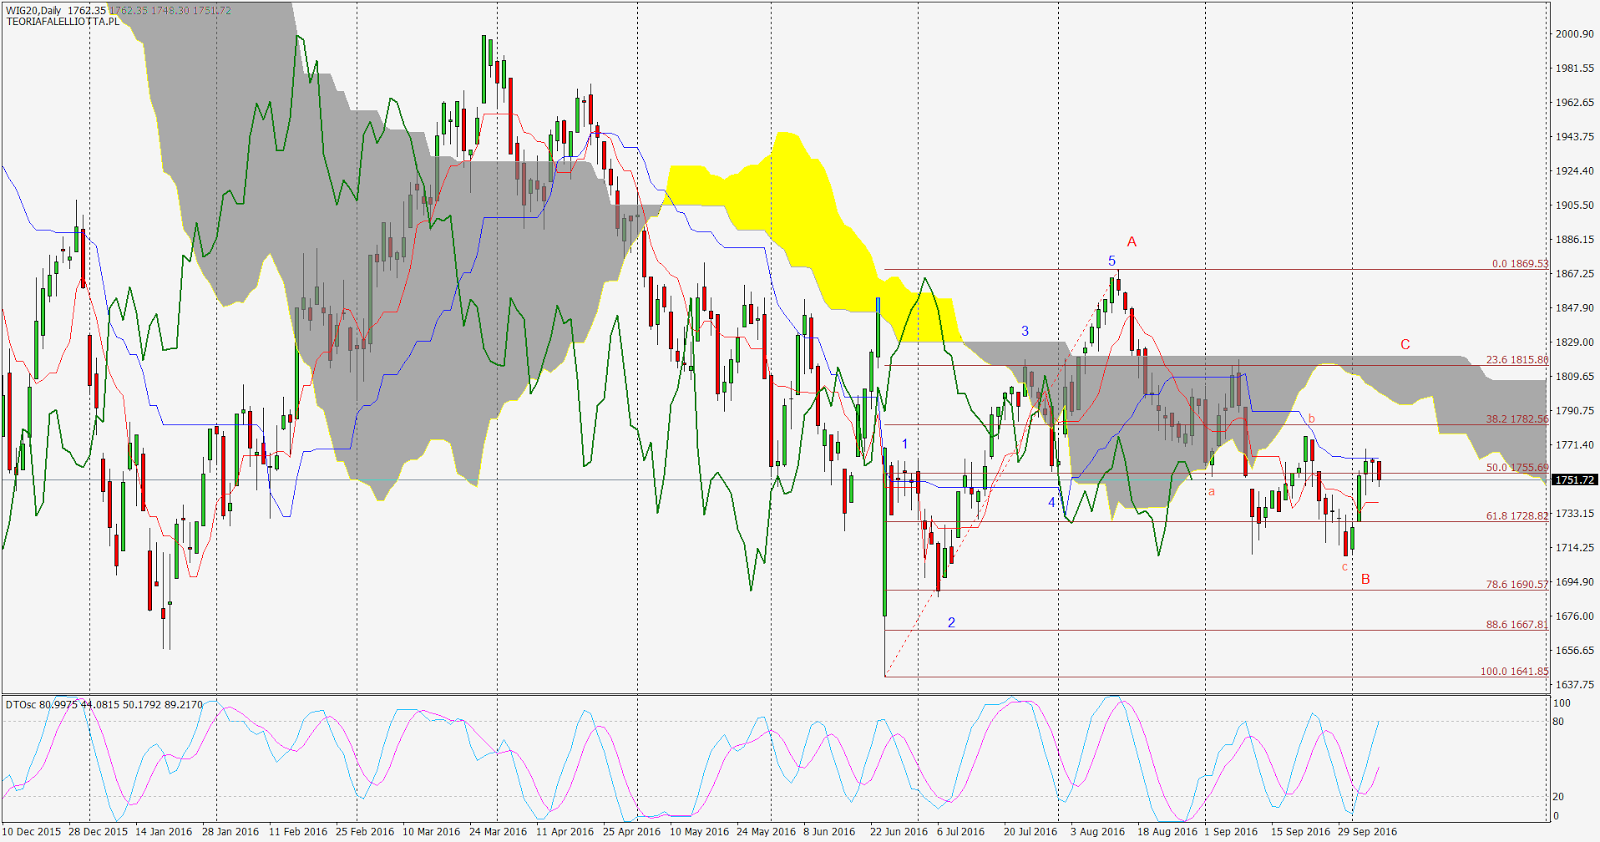Click date label 24 Mar 2016
1600x842 pixels.
[498, 831]
